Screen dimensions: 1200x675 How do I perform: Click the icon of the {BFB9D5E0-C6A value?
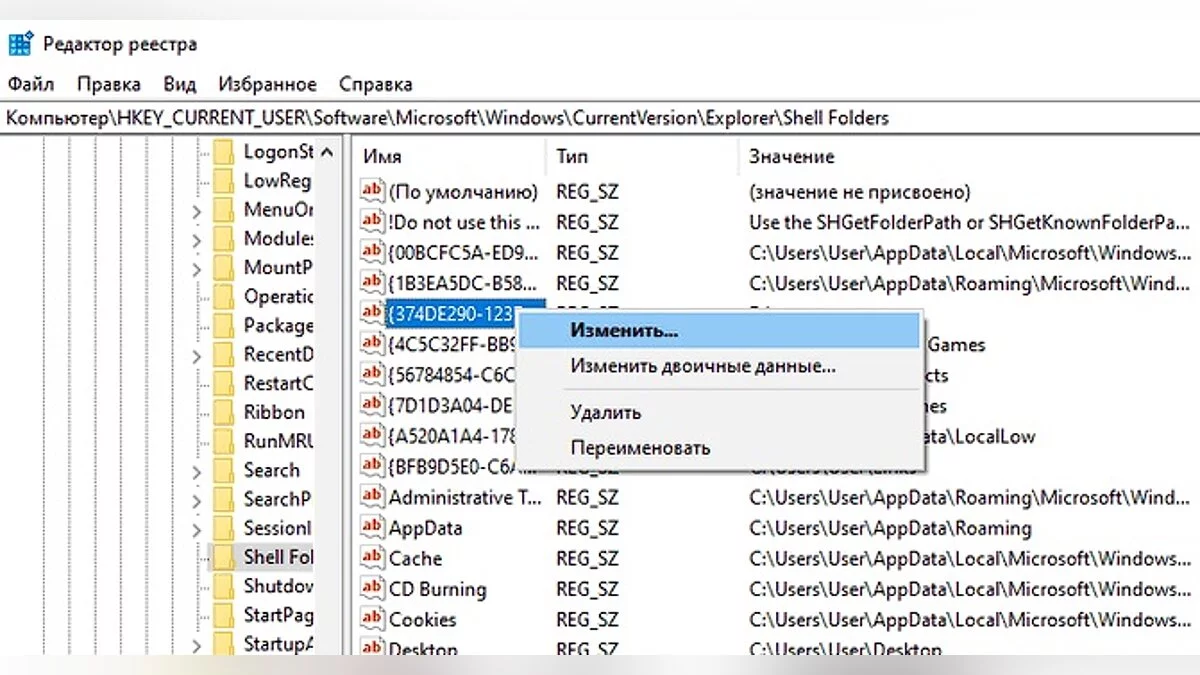tap(373, 466)
